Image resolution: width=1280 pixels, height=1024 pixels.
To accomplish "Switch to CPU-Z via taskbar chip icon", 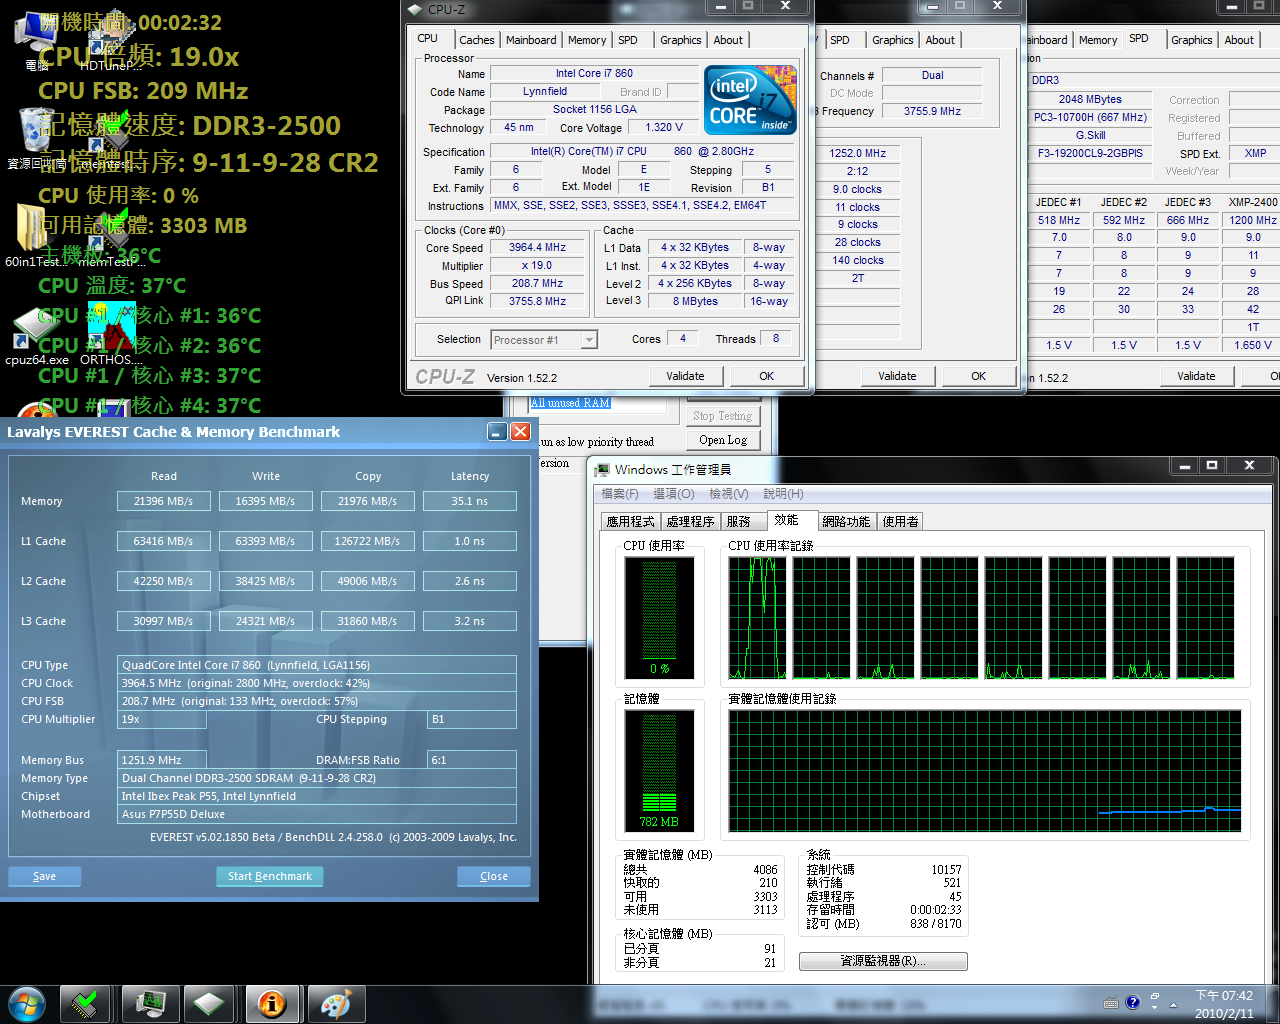I will click(x=209, y=1003).
